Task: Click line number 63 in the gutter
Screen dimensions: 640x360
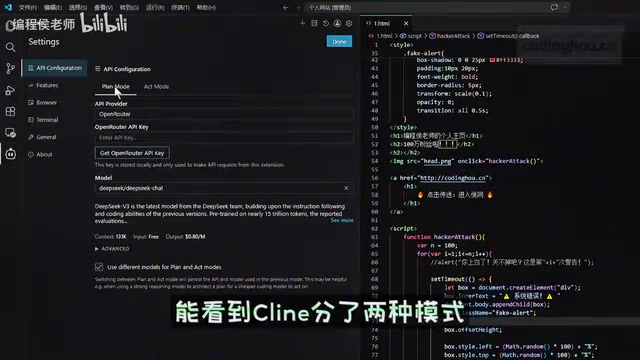Action: pyautogui.click(x=374, y=237)
